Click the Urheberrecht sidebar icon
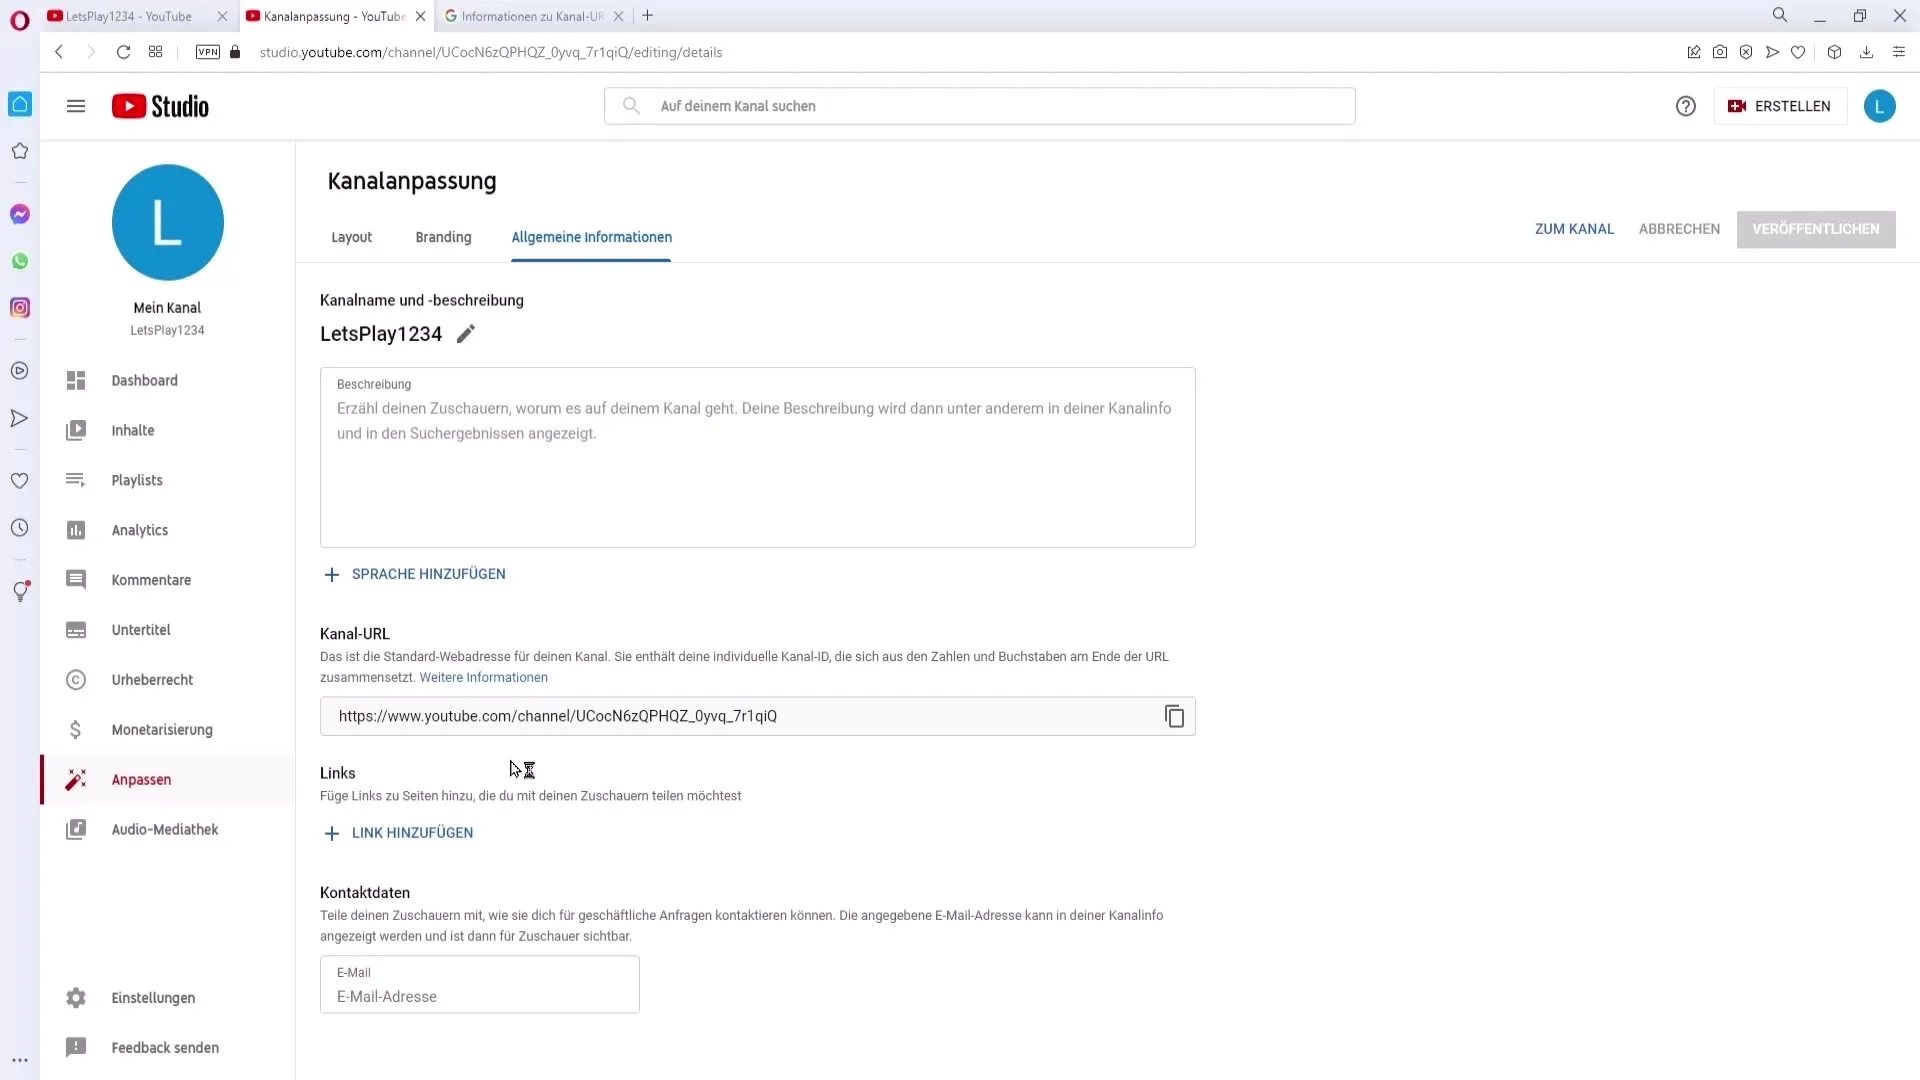1920x1080 pixels. (75, 679)
